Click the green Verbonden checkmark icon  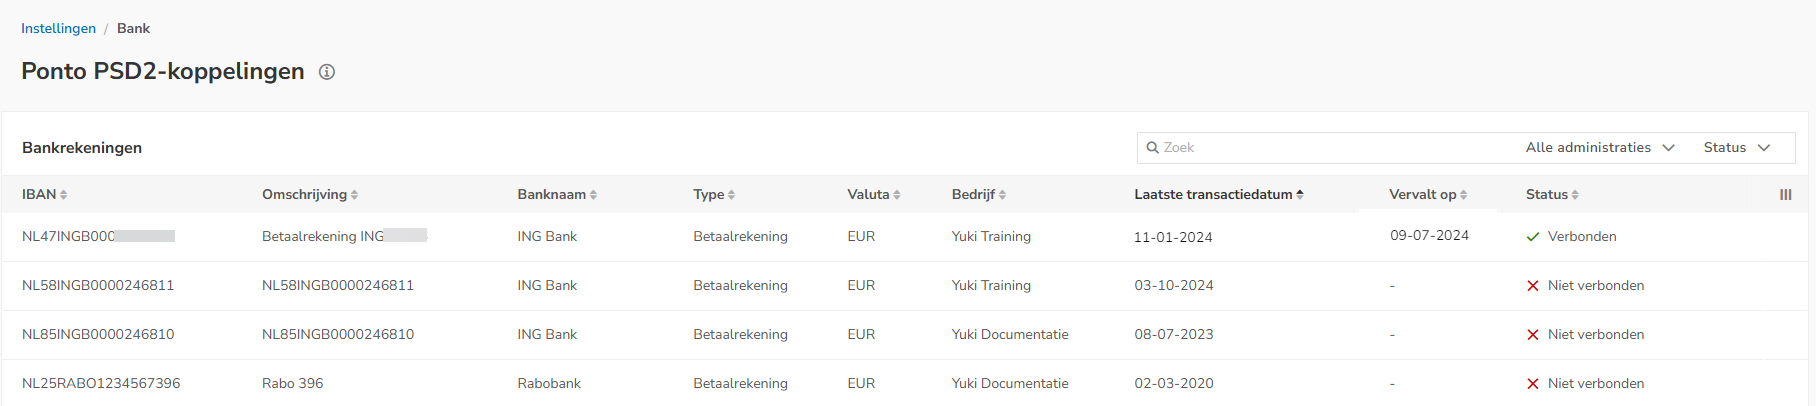click(x=1533, y=237)
